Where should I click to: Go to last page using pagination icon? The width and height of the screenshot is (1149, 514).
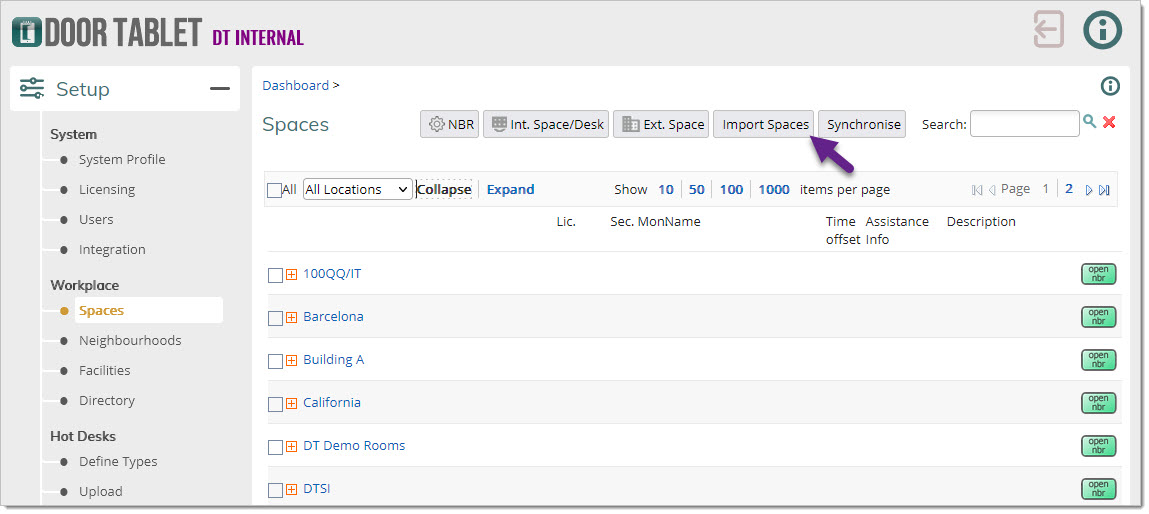(x=1104, y=190)
